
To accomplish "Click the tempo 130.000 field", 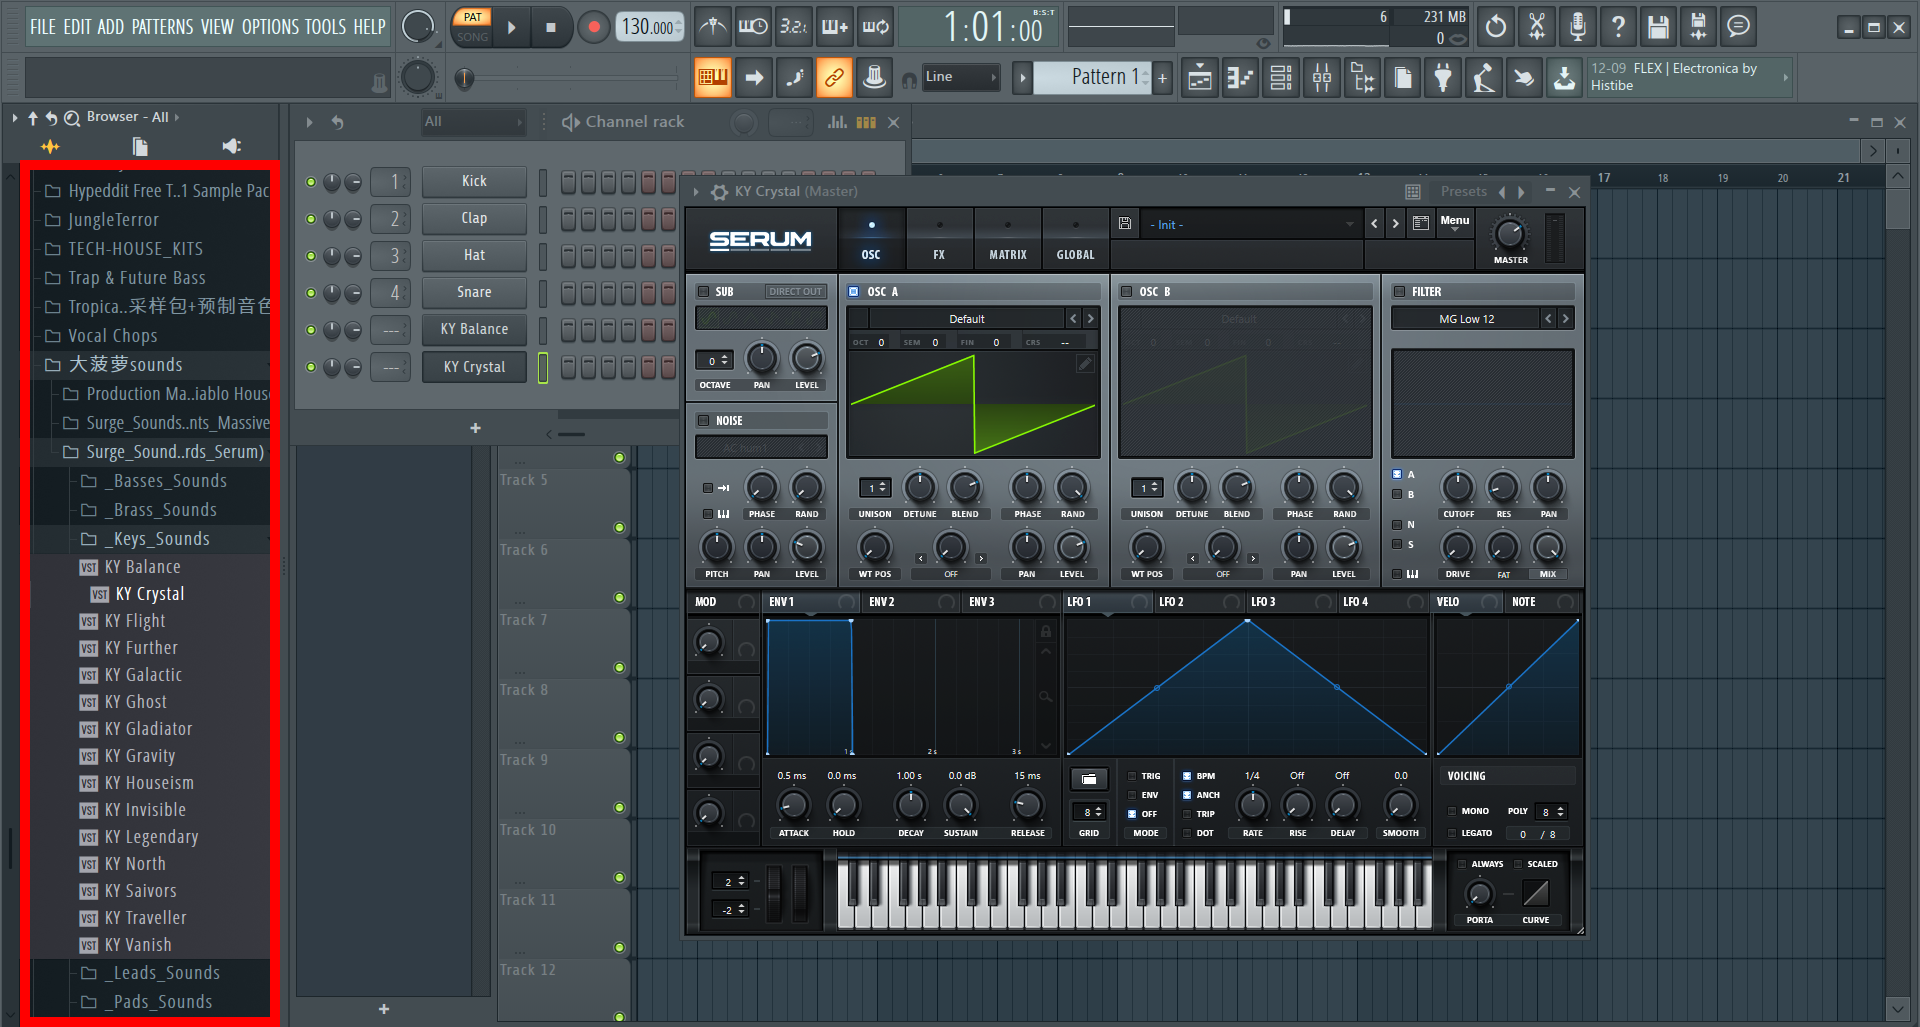I will [650, 27].
